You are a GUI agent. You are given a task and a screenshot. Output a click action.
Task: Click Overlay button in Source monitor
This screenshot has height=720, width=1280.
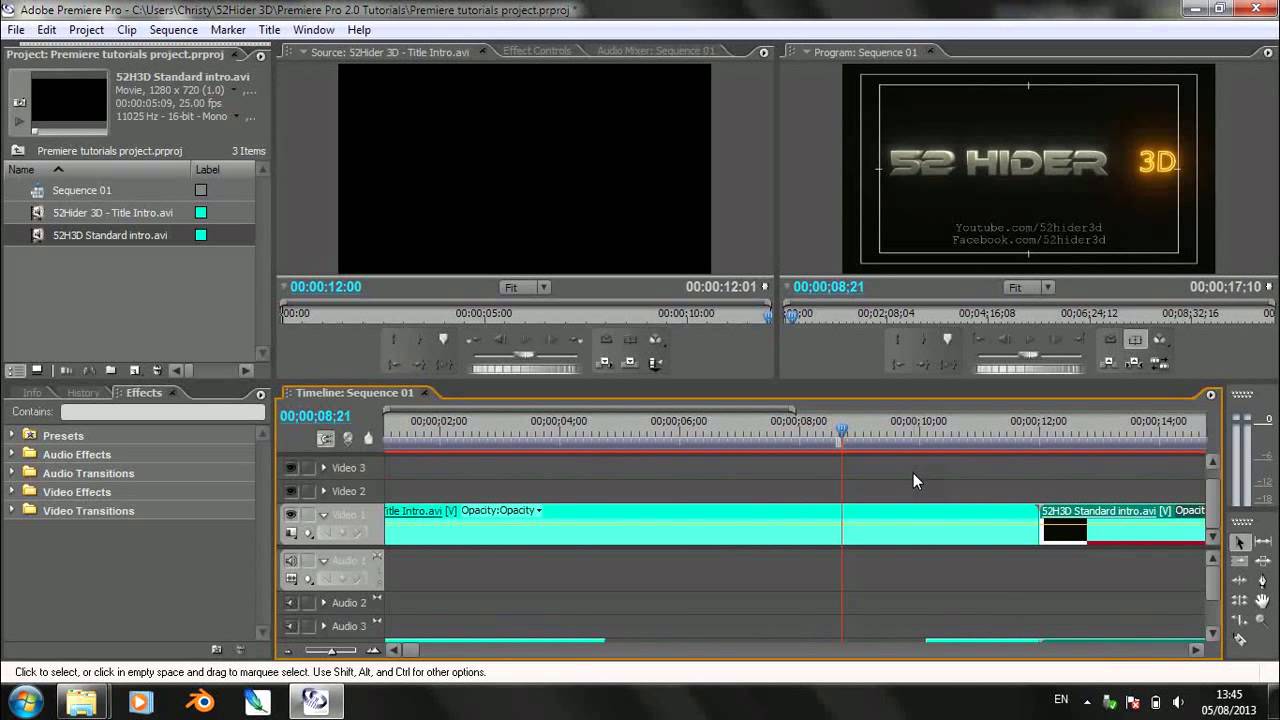coord(630,362)
